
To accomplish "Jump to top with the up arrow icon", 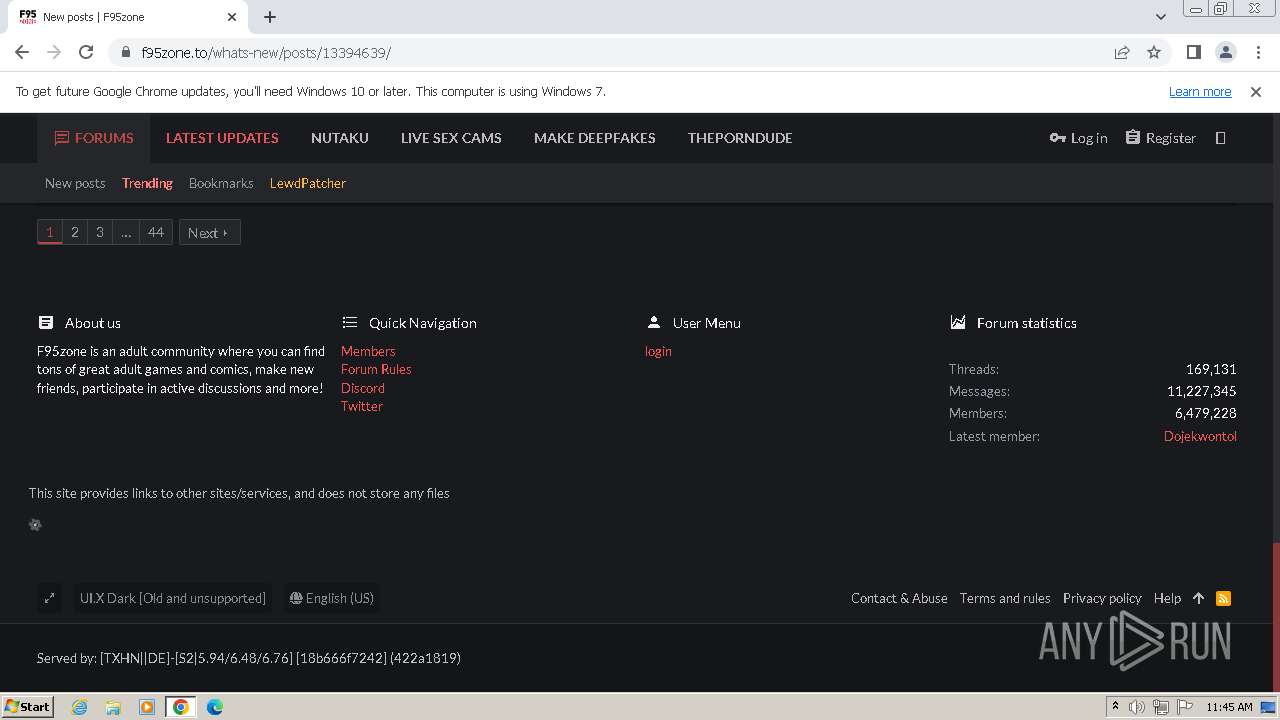I will (1198, 598).
